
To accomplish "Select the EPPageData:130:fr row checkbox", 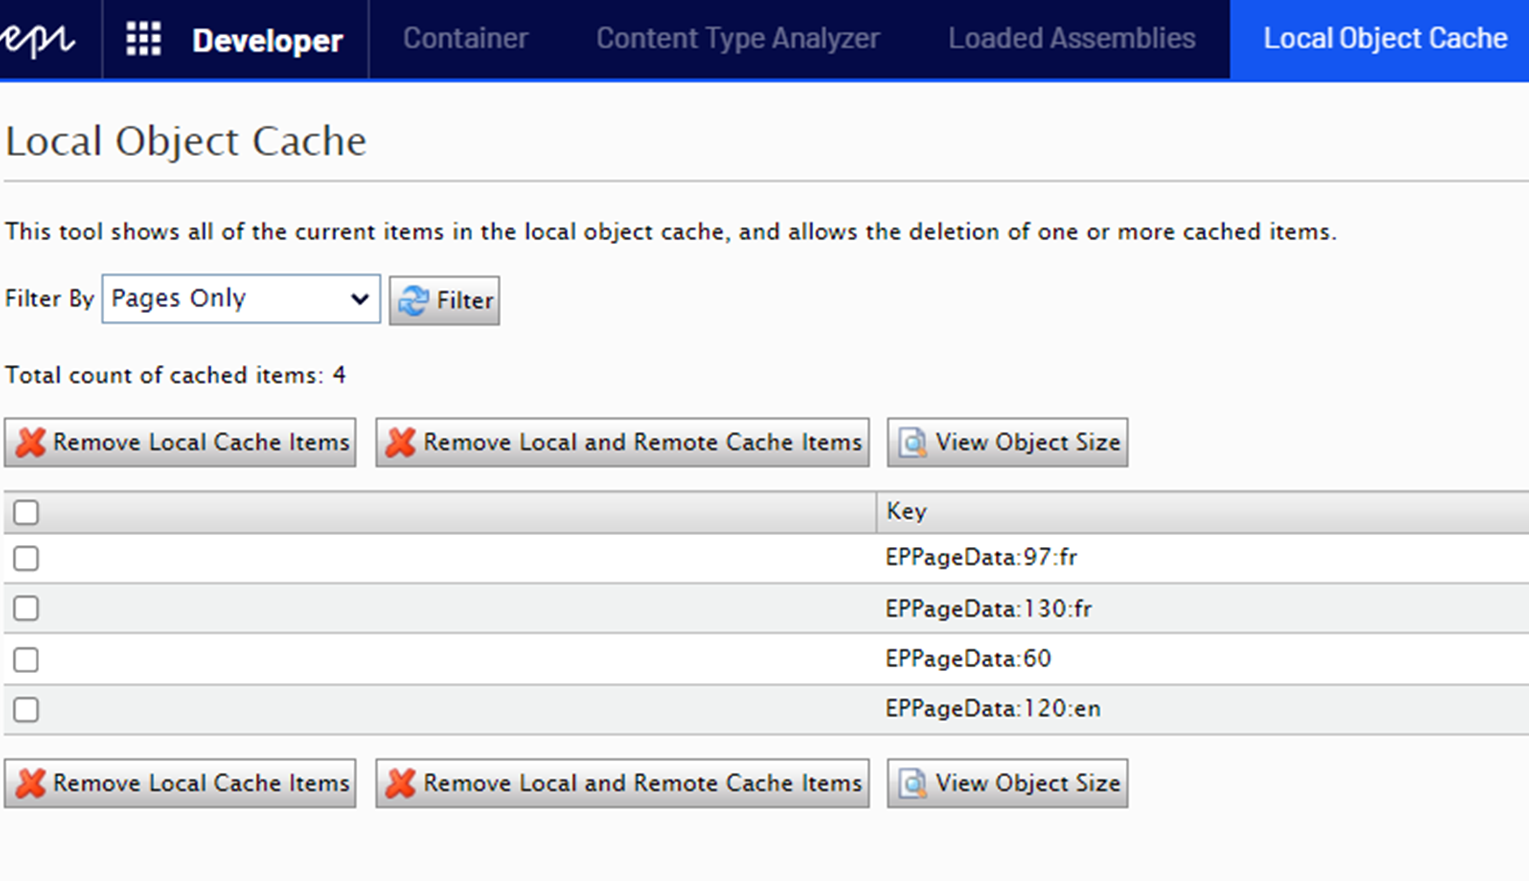I will coord(26,608).
